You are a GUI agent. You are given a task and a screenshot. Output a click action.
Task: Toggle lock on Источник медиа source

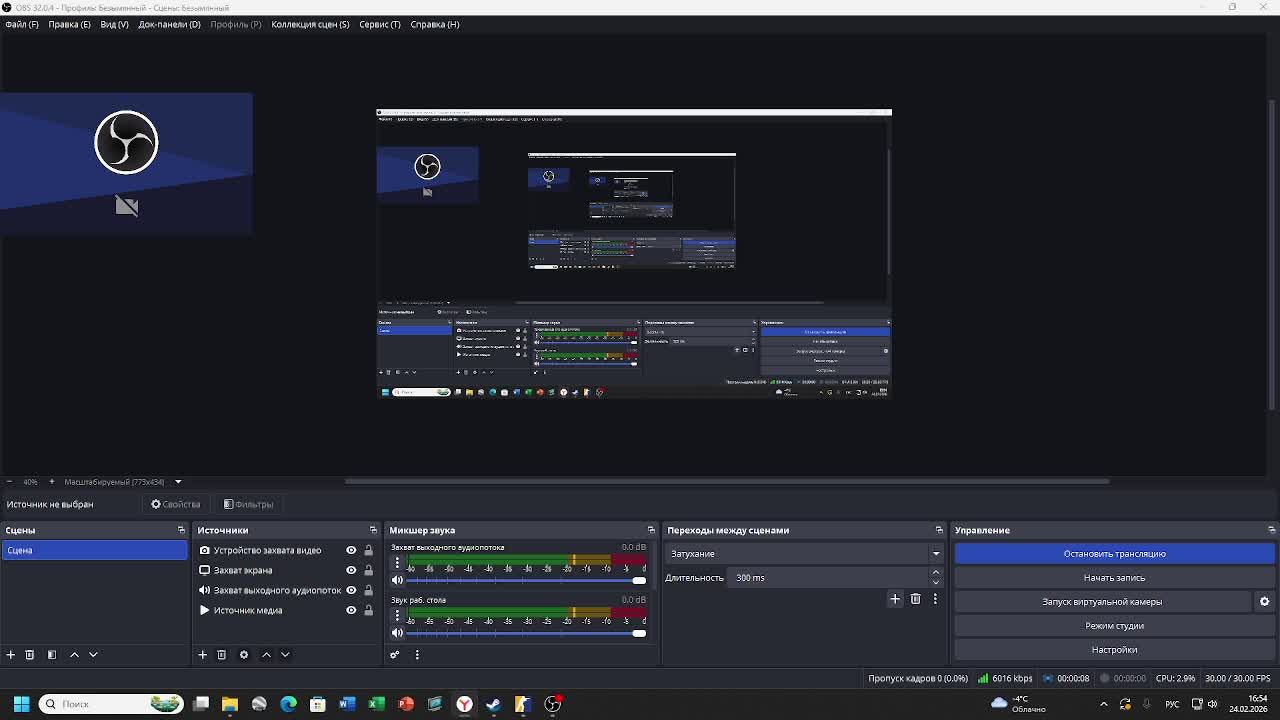coord(368,610)
